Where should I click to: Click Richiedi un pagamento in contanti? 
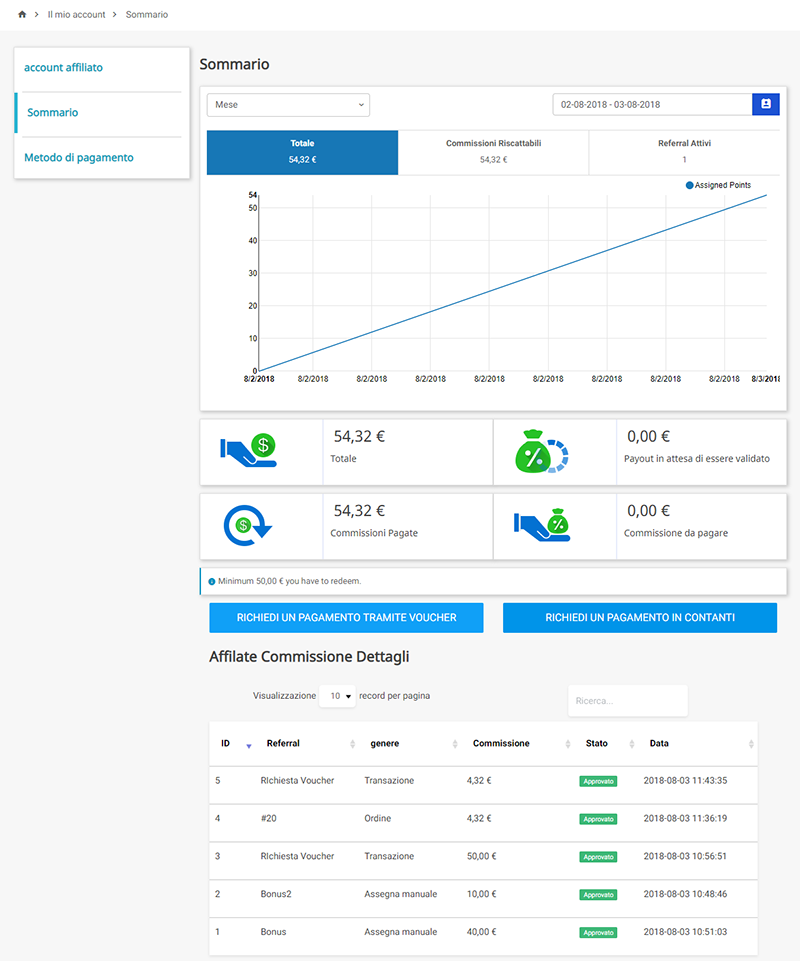coord(640,618)
